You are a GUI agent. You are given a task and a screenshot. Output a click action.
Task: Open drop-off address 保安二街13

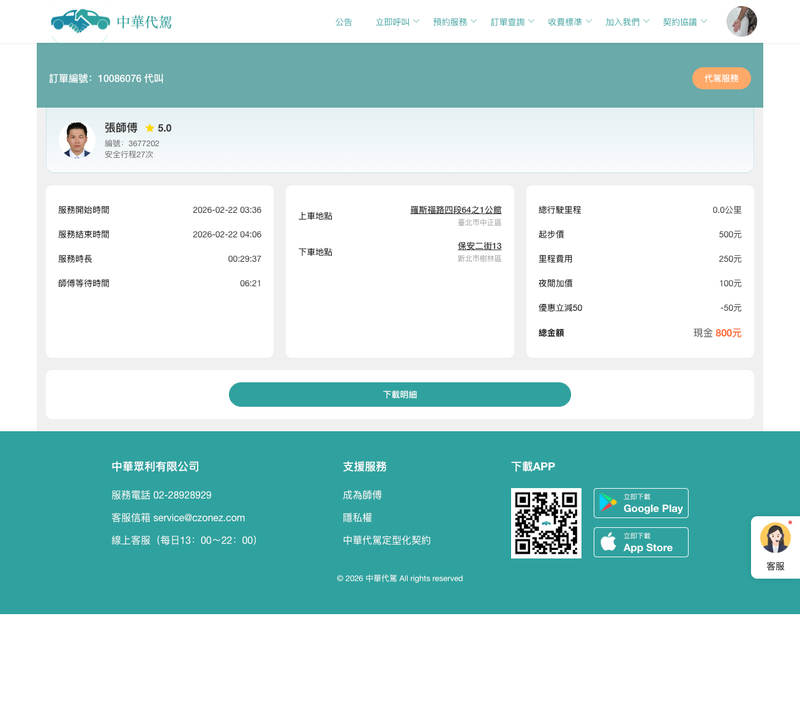point(479,246)
